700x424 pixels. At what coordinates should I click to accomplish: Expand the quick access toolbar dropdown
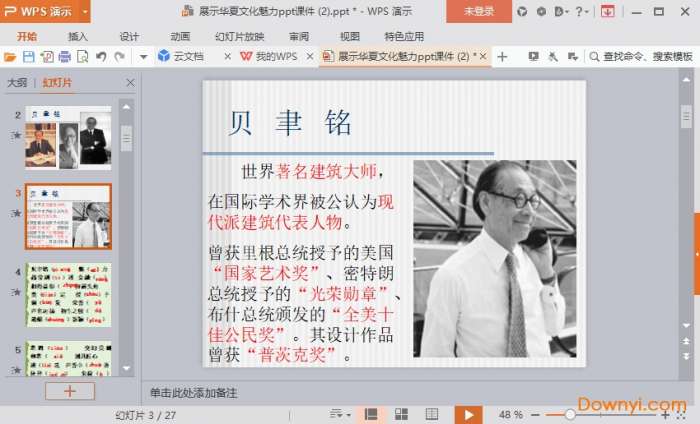point(143,57)
